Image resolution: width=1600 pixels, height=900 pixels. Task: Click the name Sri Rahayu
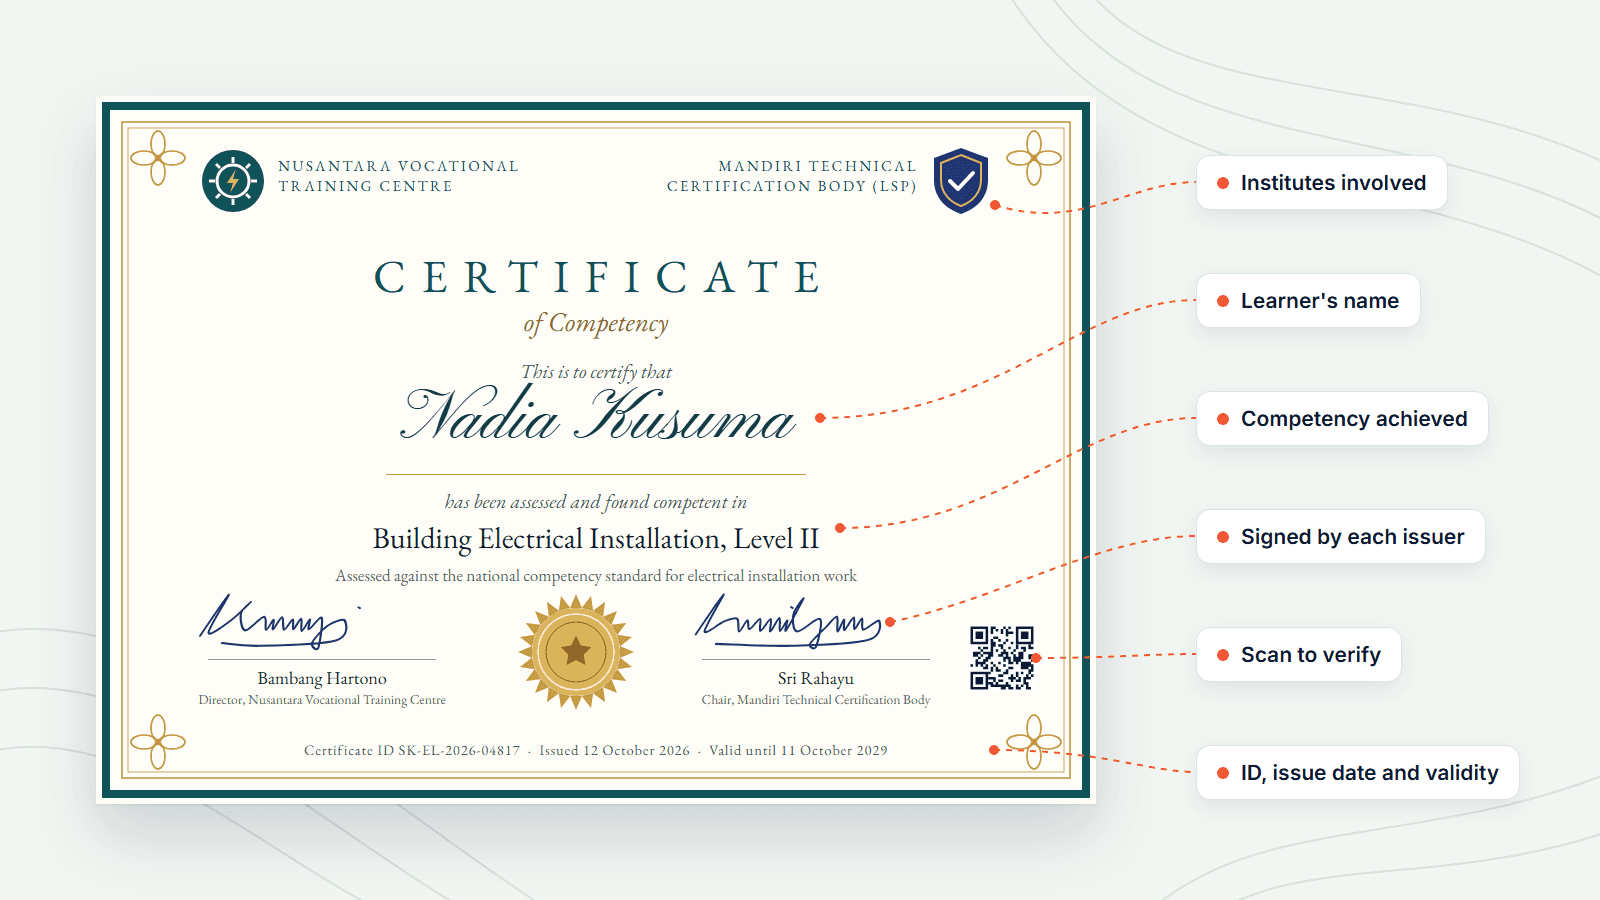pyautogui.click(x=816, y=679)
